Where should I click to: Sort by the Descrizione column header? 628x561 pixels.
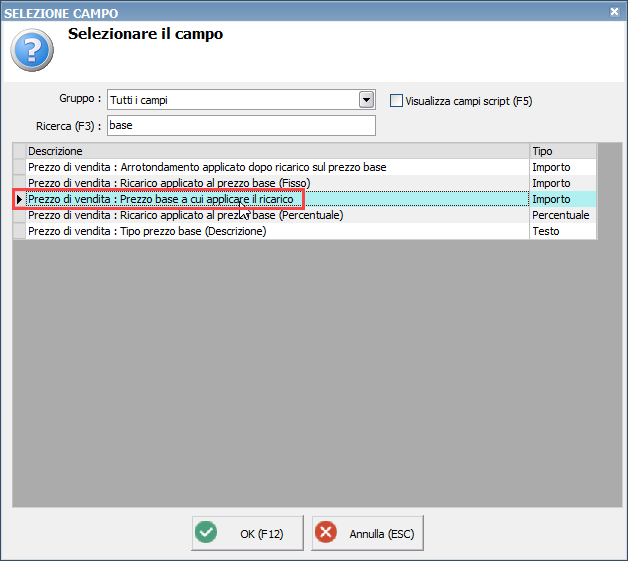278,151
